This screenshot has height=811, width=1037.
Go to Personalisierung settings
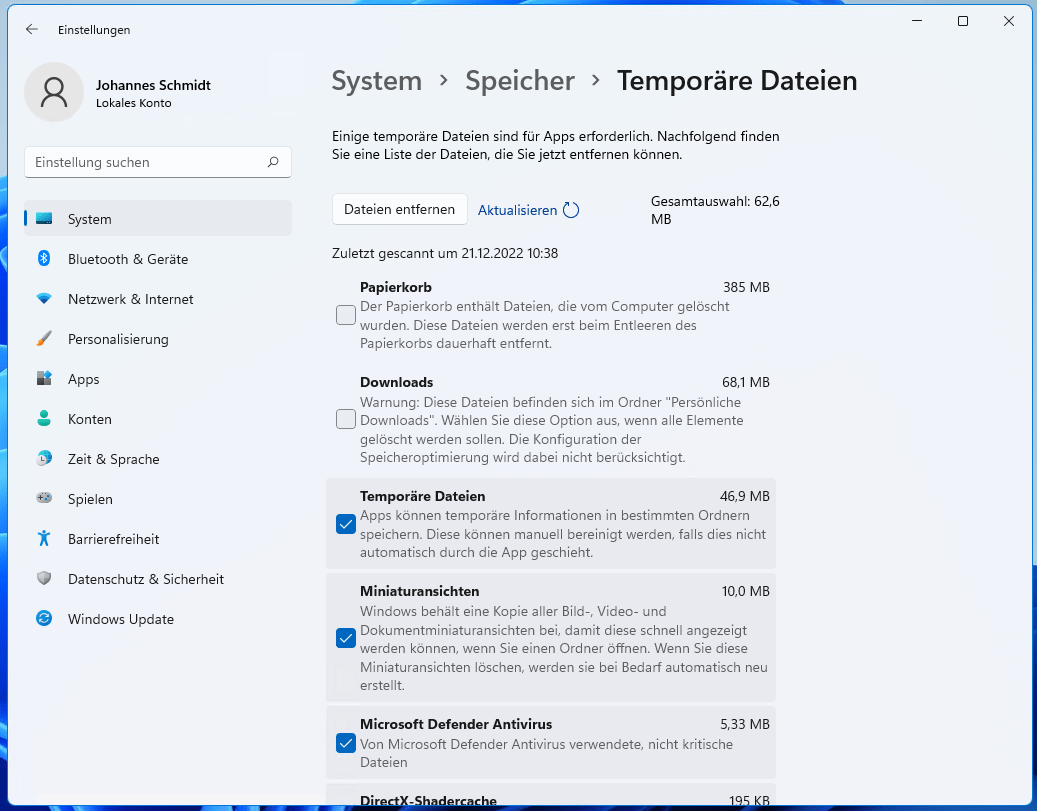pos(157,339)
